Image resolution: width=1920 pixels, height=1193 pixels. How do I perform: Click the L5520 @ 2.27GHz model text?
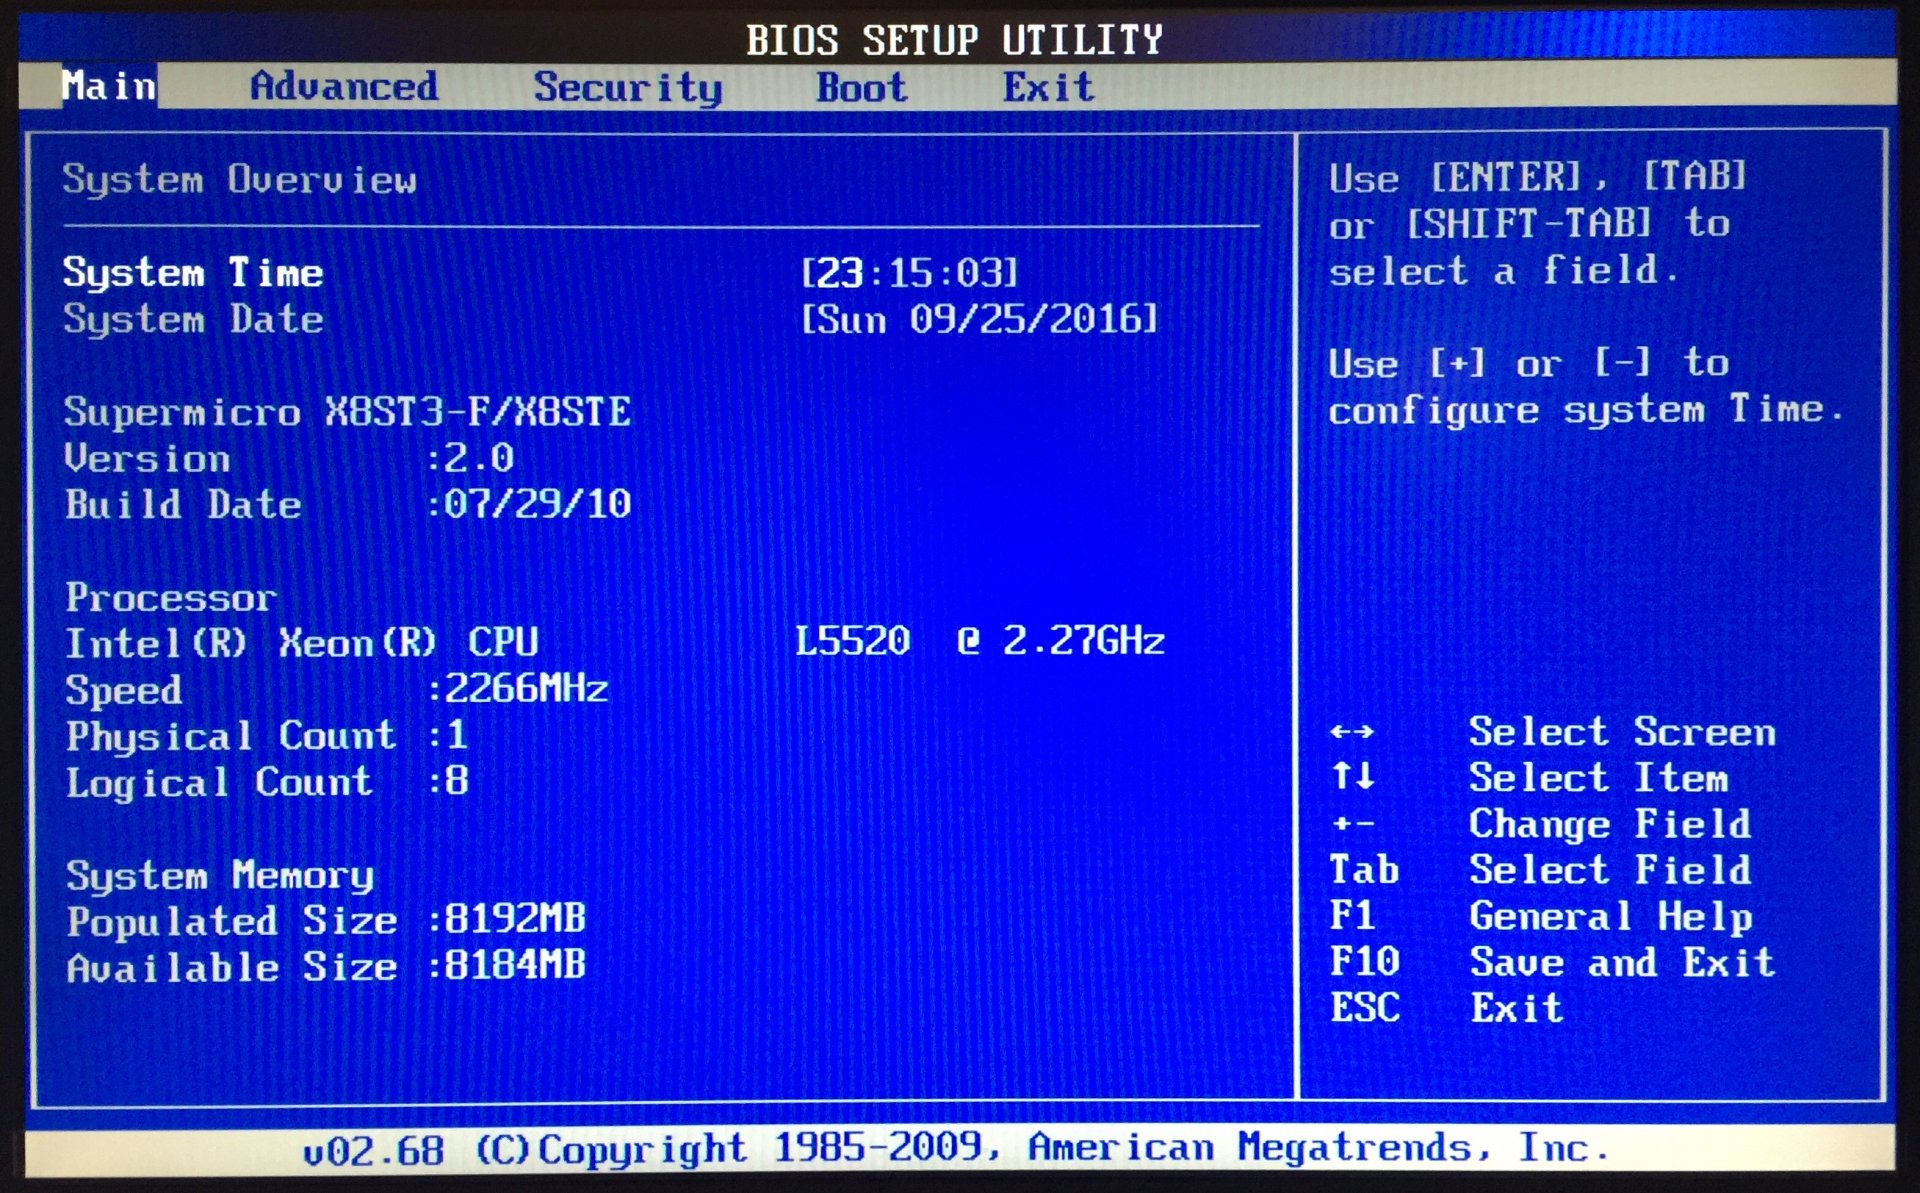pos(980,641)
